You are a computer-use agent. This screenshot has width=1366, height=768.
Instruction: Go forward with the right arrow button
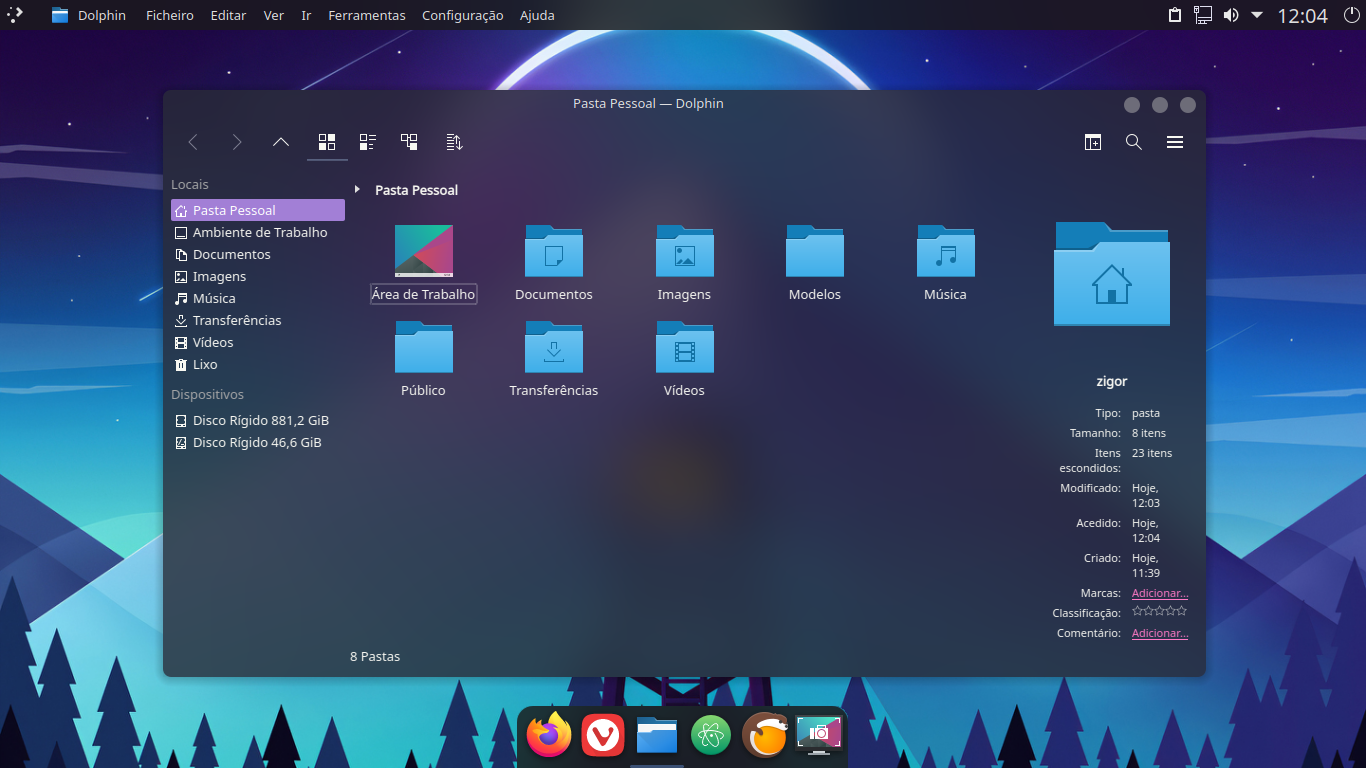coord(237,142)
